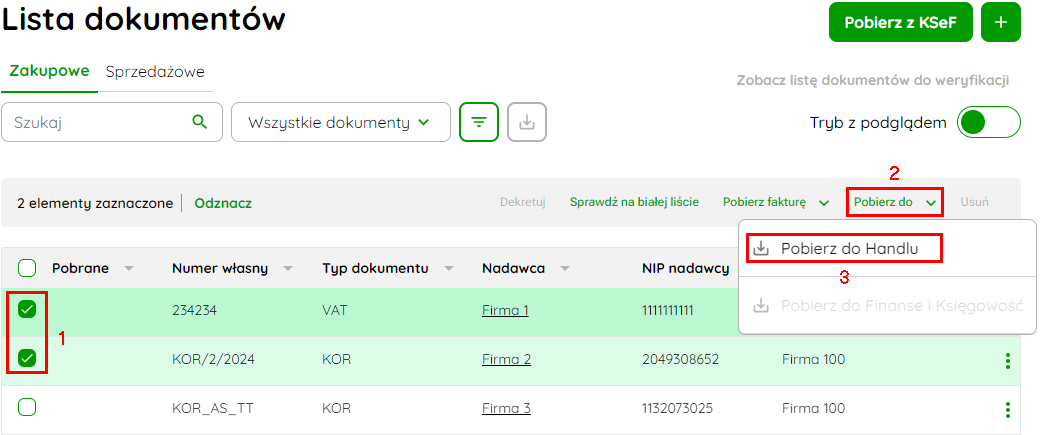
Task: Click sort arrow next to Pobrane column
Action: tap(129, 269)
